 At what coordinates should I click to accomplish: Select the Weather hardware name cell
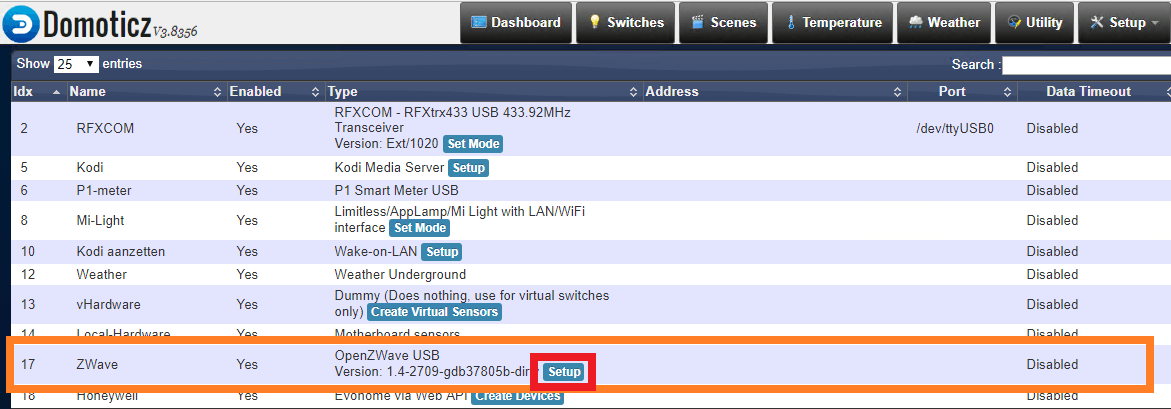(102, 274)
